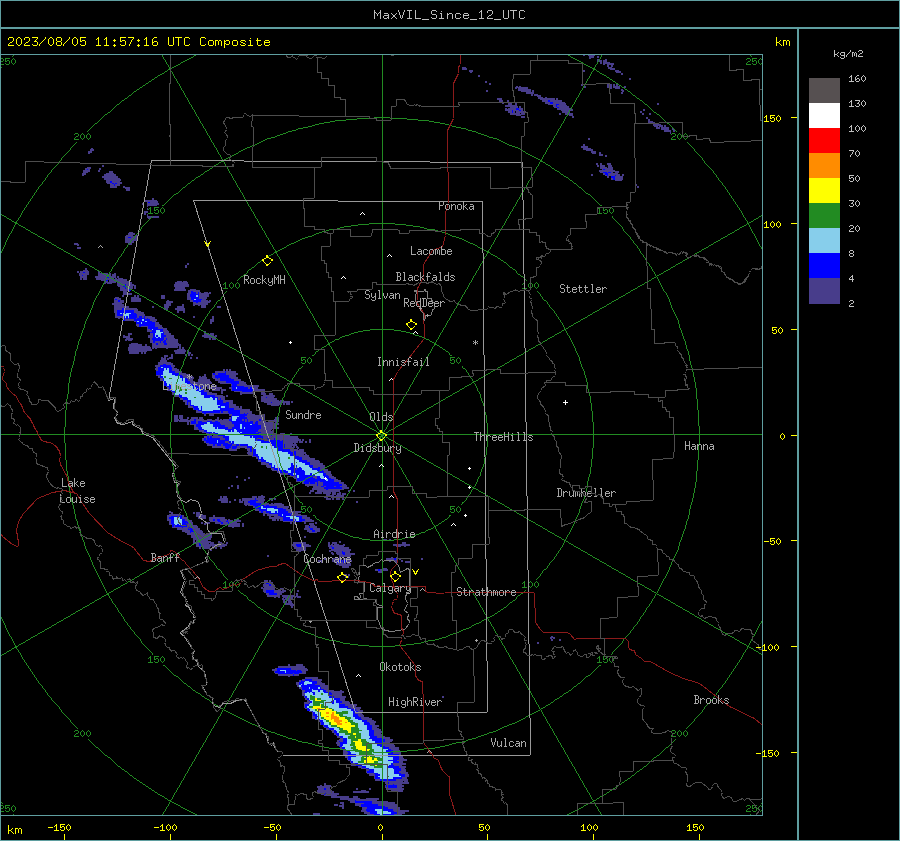Click the ThreeHills city label
Image resolution: width=900 pixels, height=841 pixels.
[x=503, y=437]
